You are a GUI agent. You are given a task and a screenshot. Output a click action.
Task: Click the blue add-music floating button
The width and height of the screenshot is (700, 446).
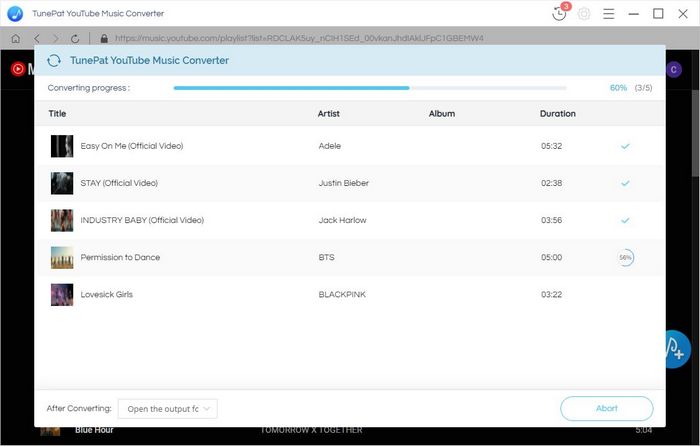click(678, 350)
